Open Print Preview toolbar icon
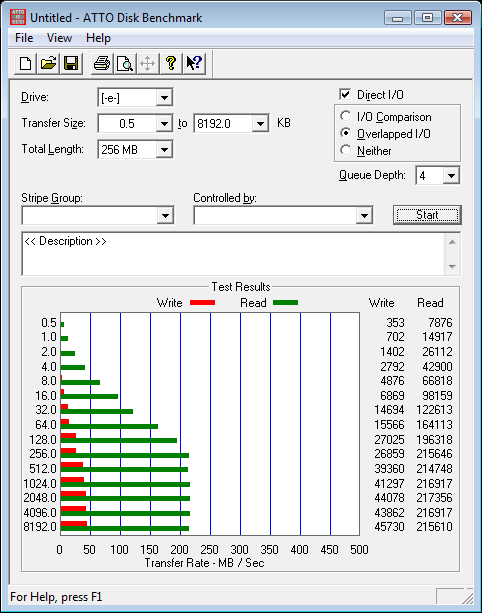482x613 pixels. [125, 63]
